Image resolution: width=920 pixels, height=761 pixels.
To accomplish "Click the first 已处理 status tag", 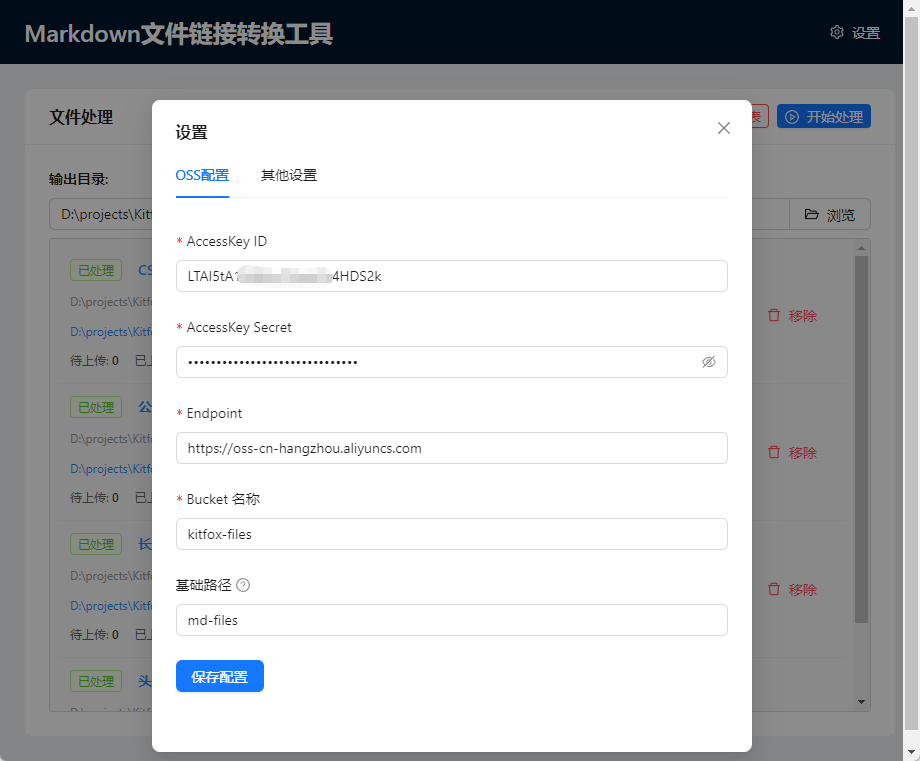I will coord(95,269).
